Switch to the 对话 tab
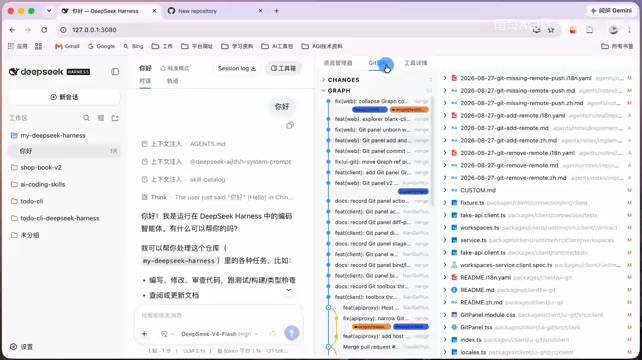642x360 pixels. pyautogui.click(x=145, y=81)
